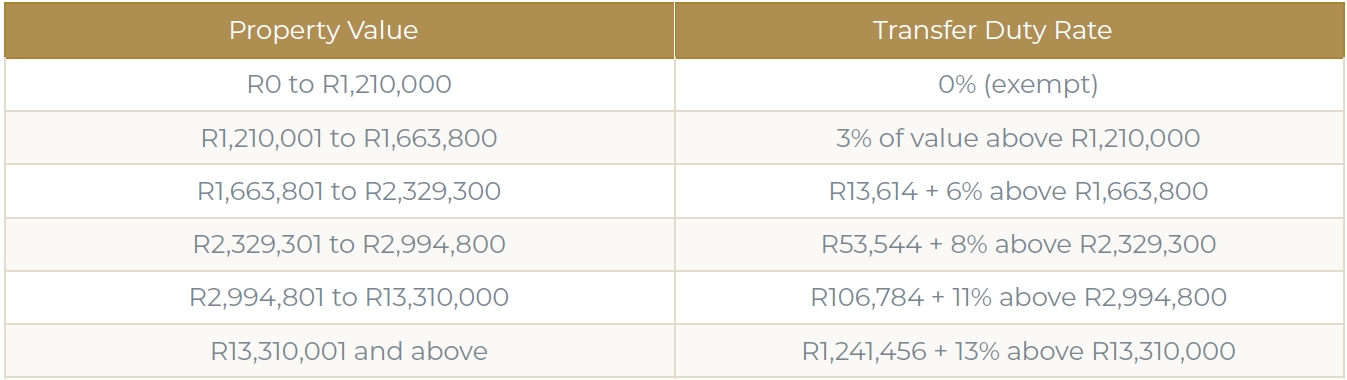This screenshot has width=1347, height=380.
Task: Select the R0 to R1,210,000 cell
Action: tap(338, 85)
